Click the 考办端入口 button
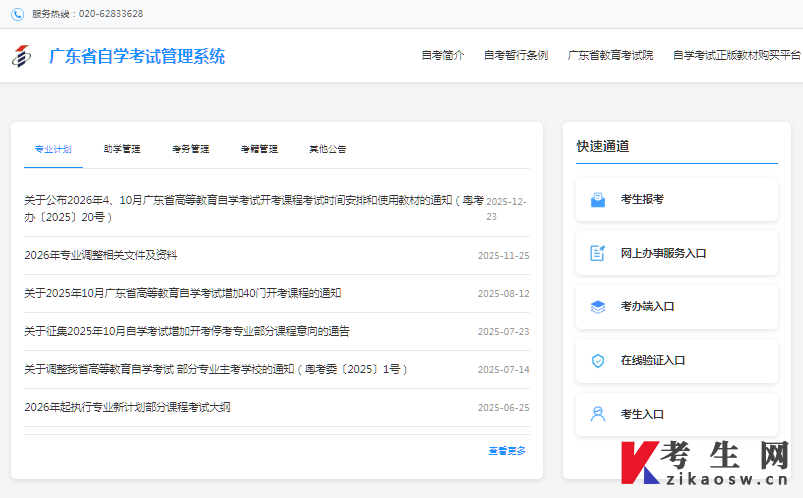Viewport: 803px width, 498px height. (x=677, y=306)
